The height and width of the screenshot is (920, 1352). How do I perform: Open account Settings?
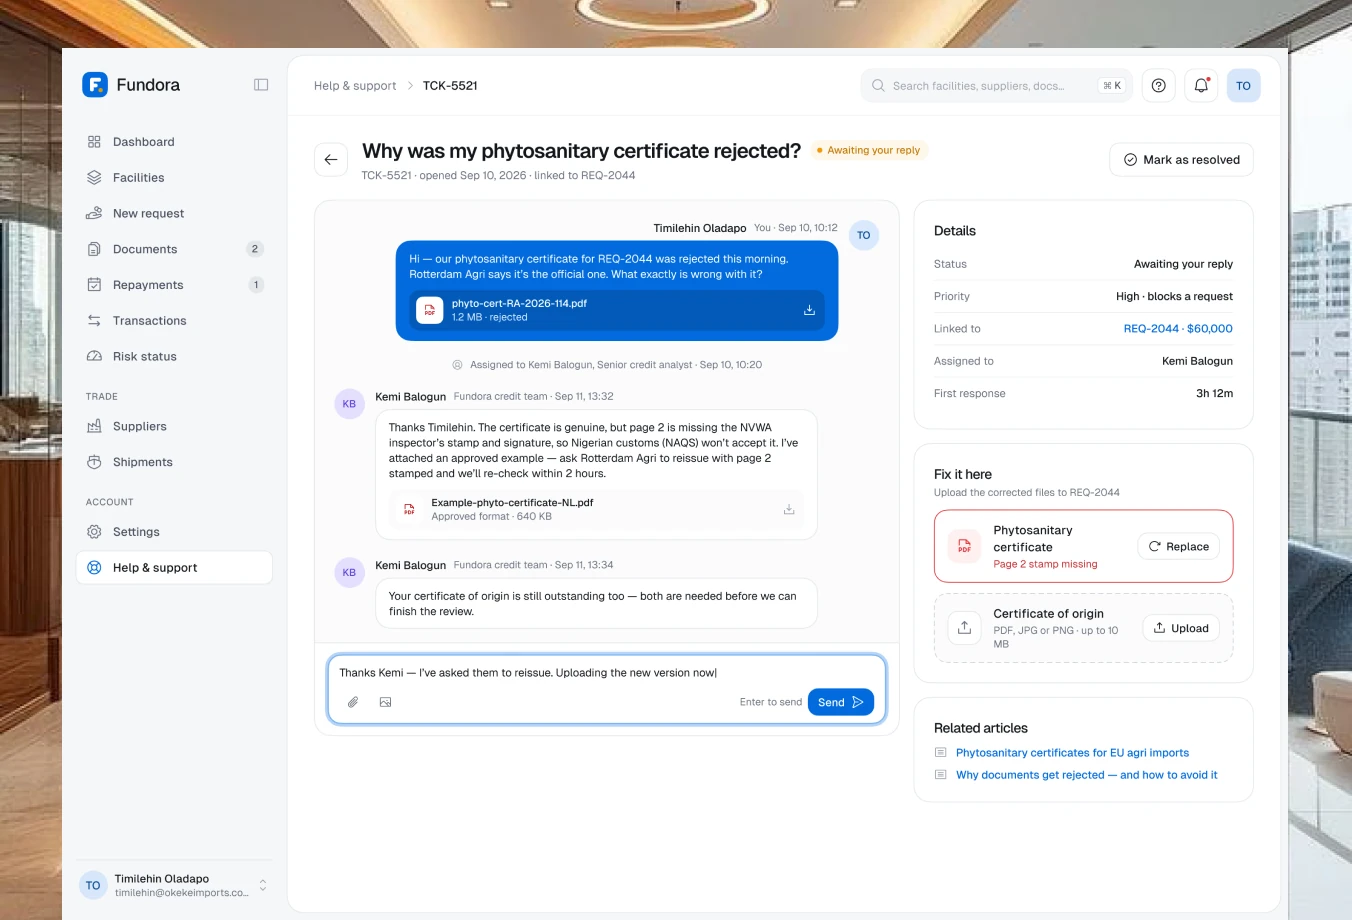point(174,532)
